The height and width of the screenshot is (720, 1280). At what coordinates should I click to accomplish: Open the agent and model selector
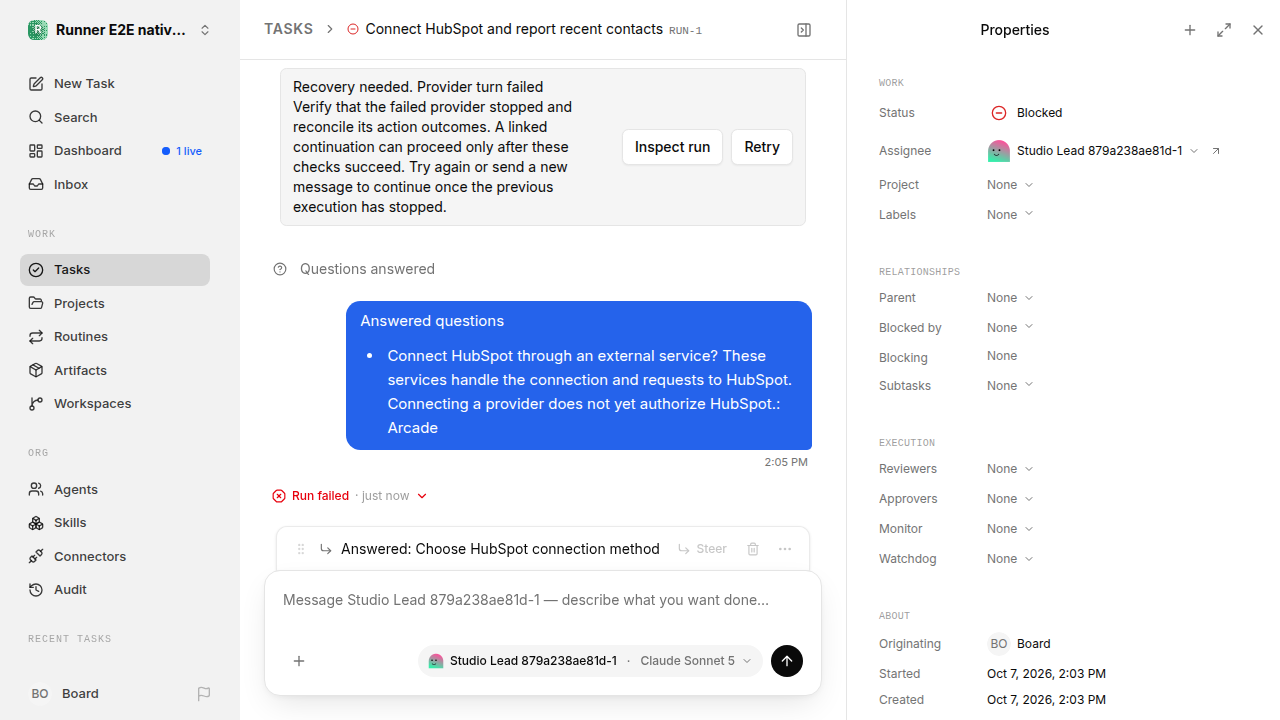(x=590, y=661)
